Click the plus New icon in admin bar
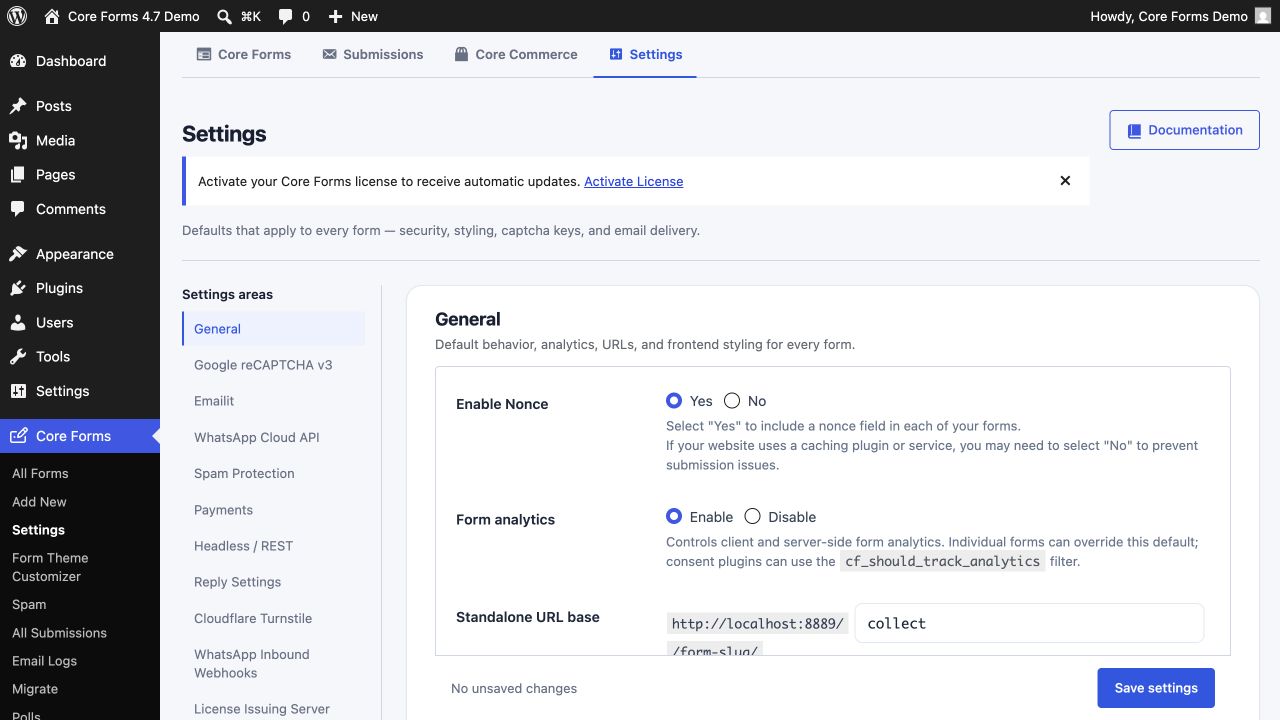 (335, 17)
